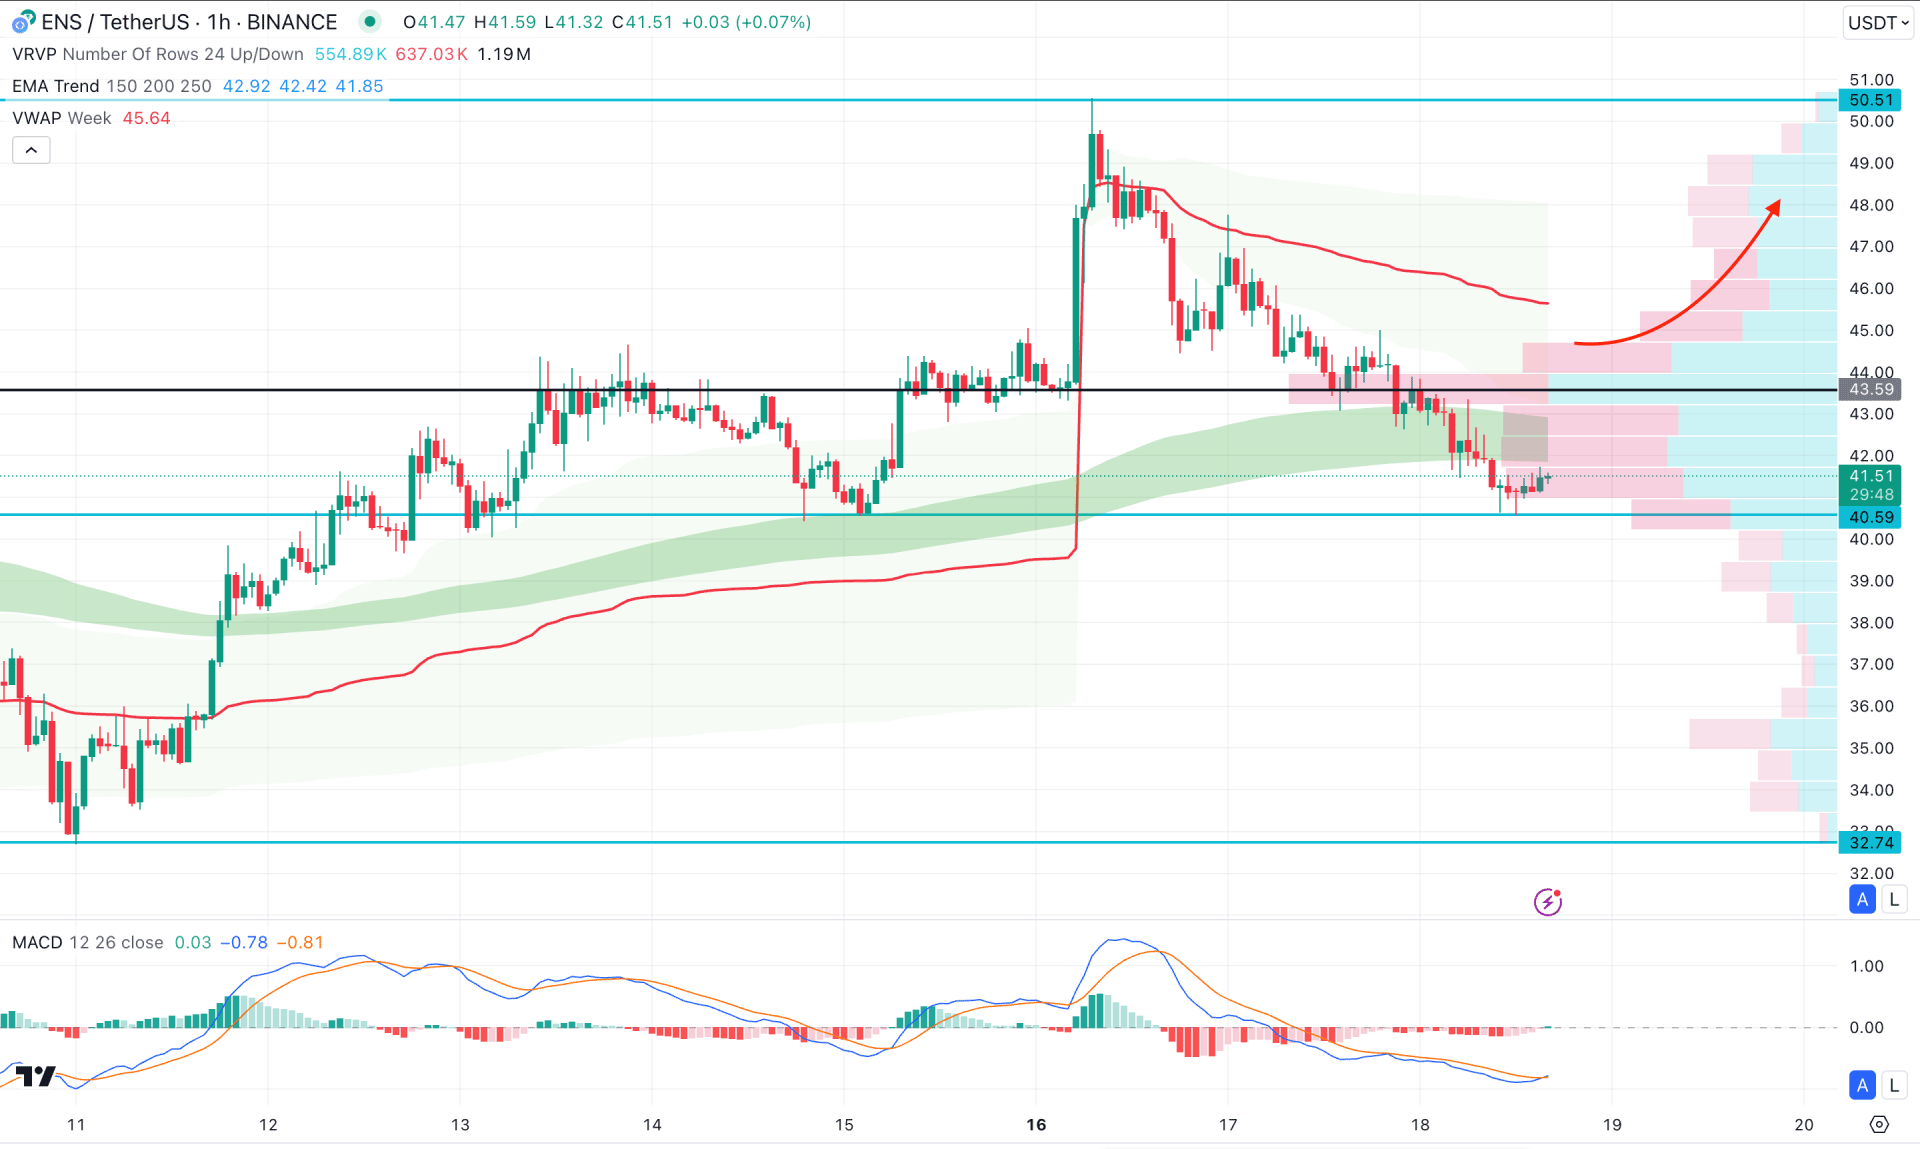The width and height of the screenshot is (1920, 1149).
Task: Click the price change +0.03 (+0.07%)
Action: 746,22
